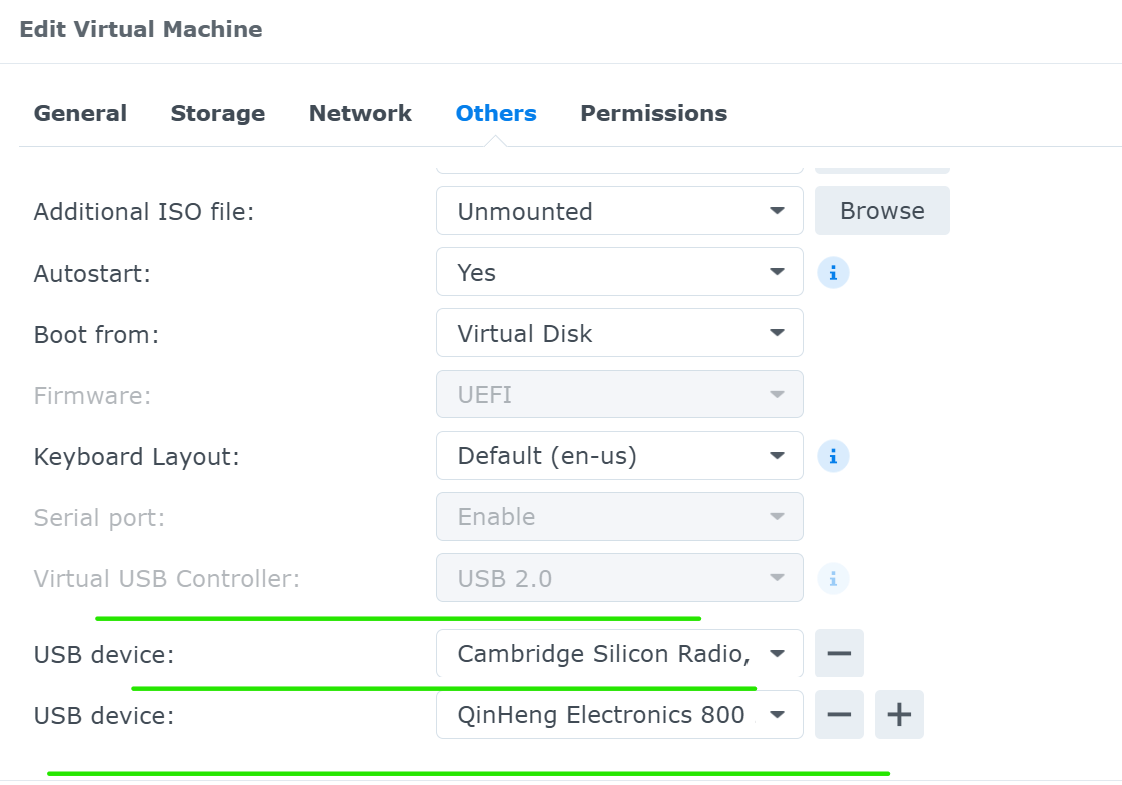This screenshot has height=785, width=1122.
Task: Open the Keyboard Layout Default (en-us) dropdown
Action: click(620, 456)
